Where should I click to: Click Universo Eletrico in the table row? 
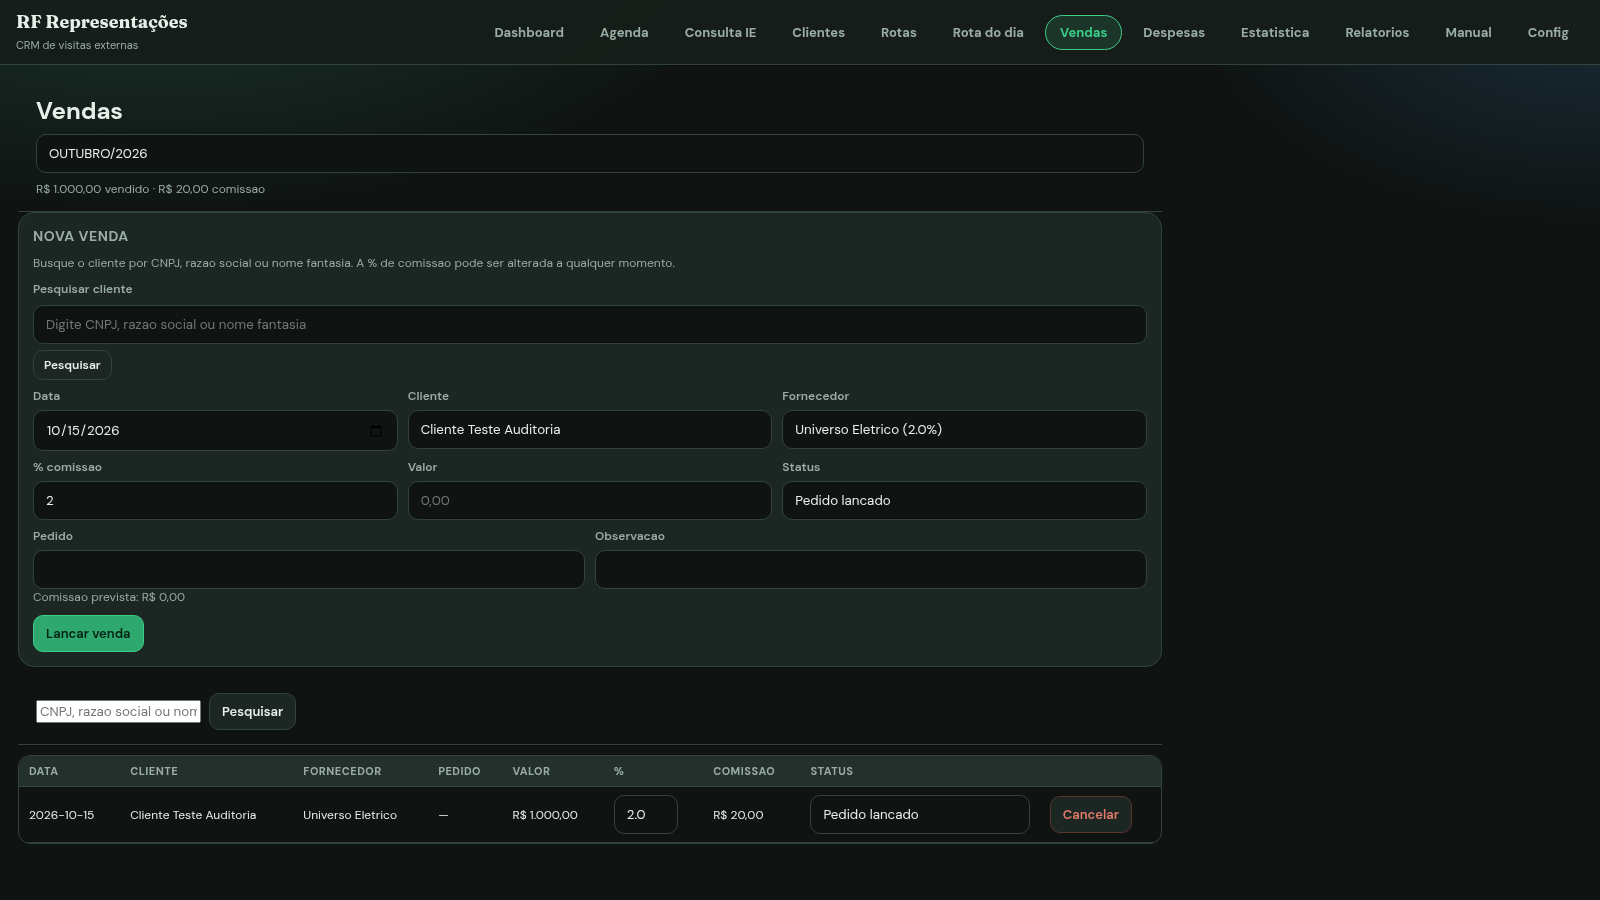point(350,816)
